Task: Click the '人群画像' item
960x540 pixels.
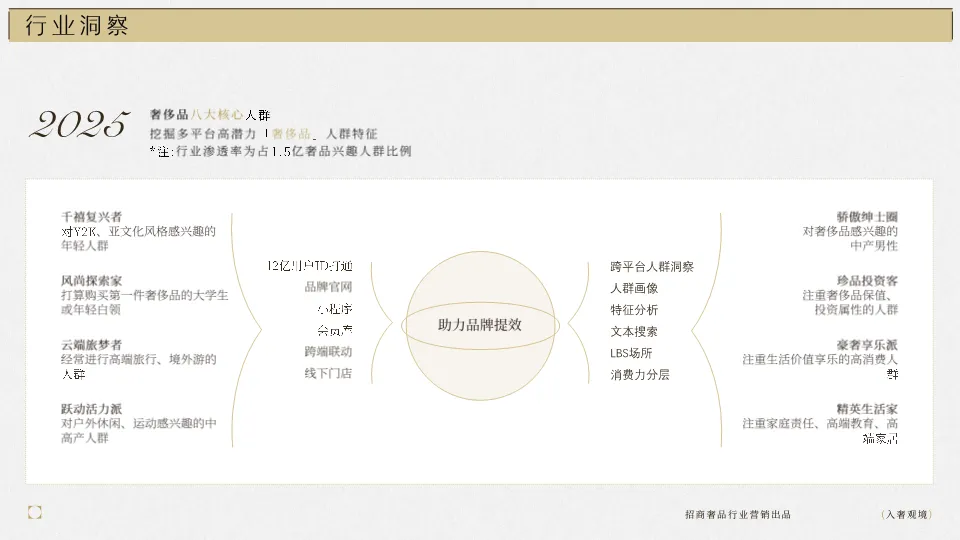Action: tap(634, 288)
